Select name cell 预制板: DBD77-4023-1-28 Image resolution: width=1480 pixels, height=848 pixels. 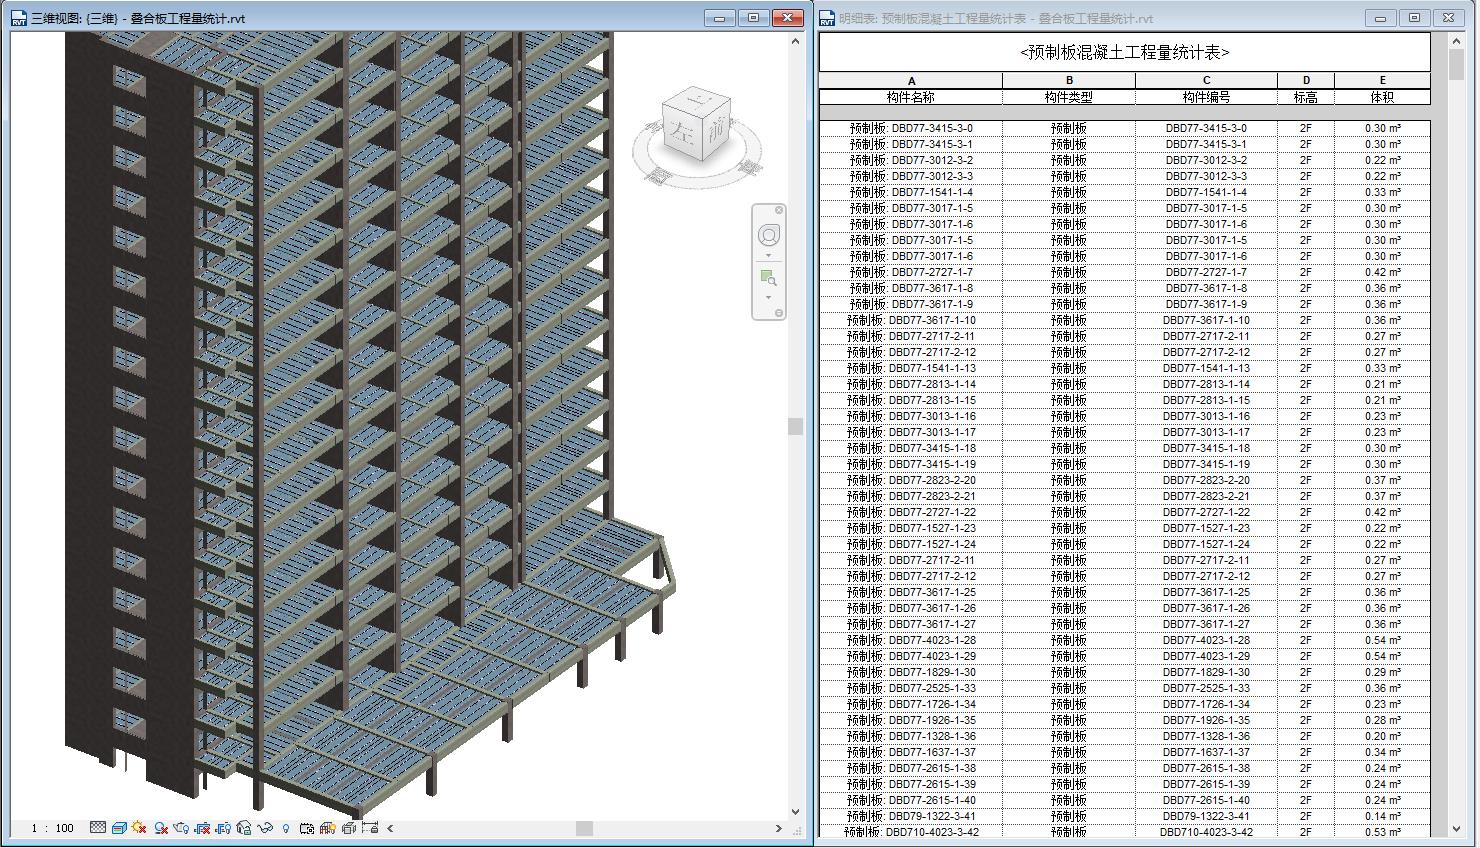(911, 640)
